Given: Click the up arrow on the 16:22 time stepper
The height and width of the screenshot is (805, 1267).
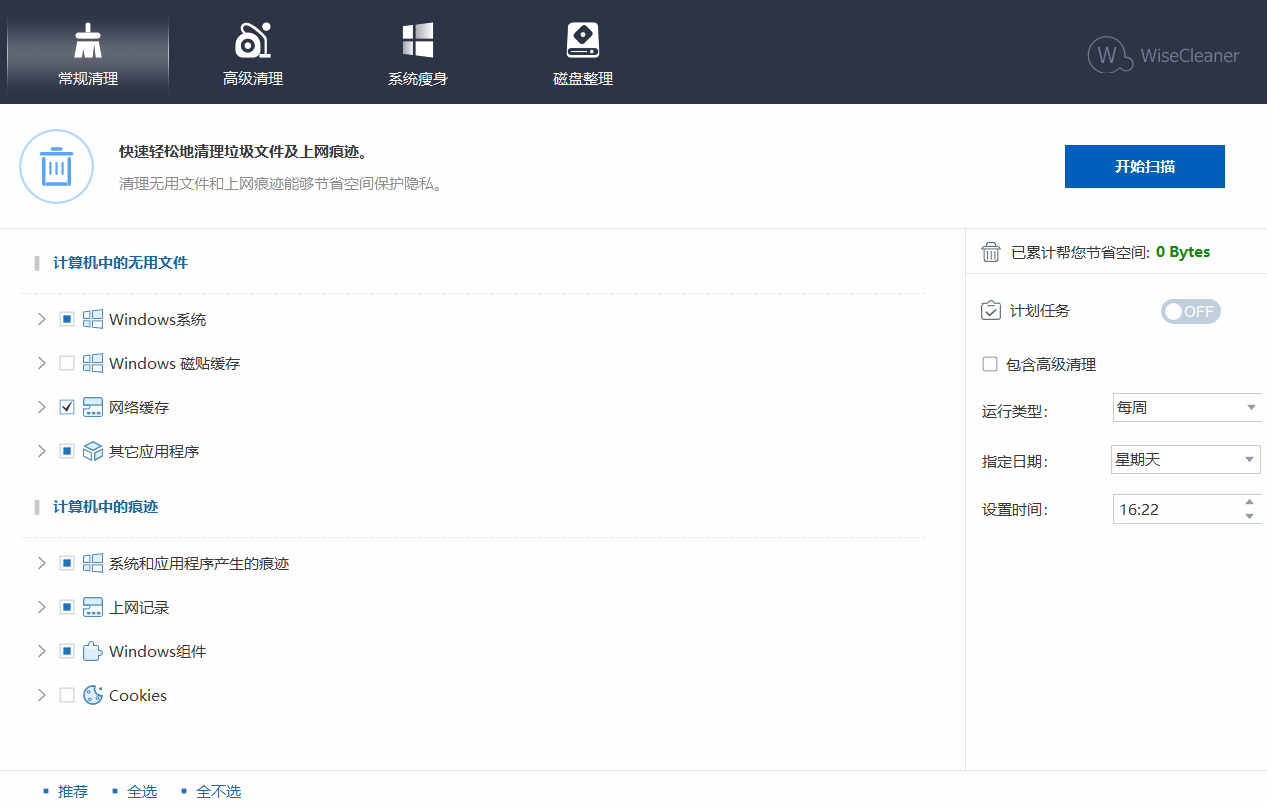Looking at the screenshot, I should click(x=1250, y=503).
